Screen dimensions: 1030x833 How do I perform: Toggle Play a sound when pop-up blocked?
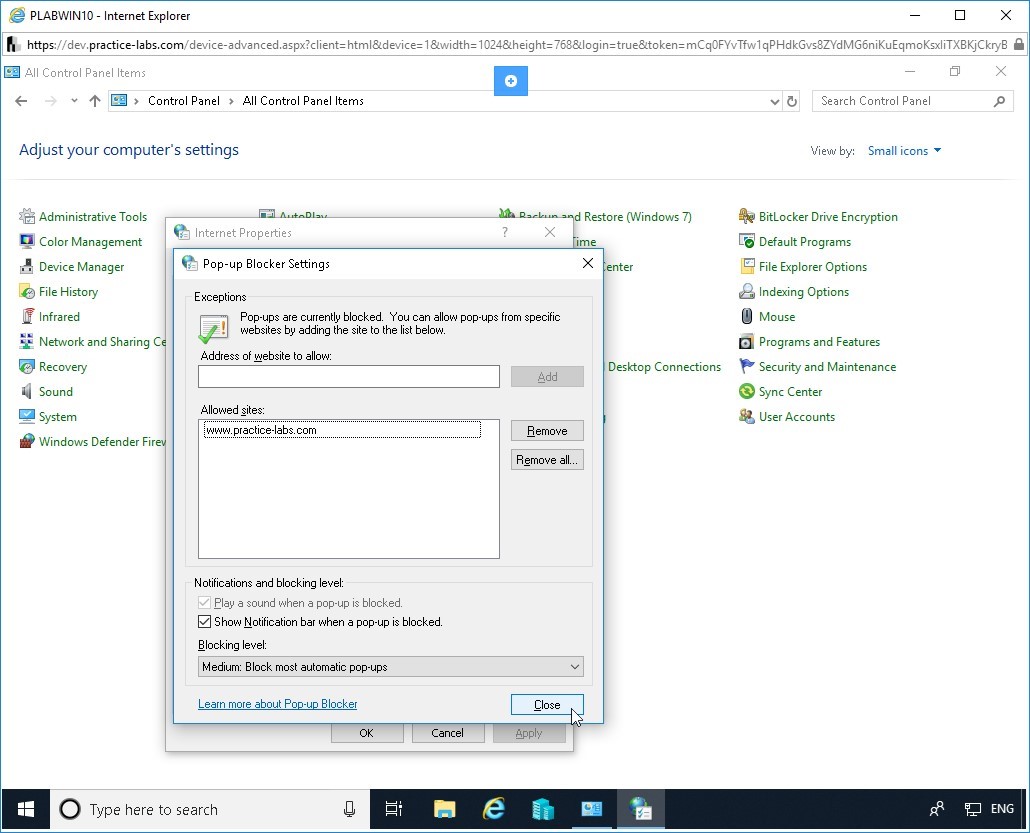[204, 602]
